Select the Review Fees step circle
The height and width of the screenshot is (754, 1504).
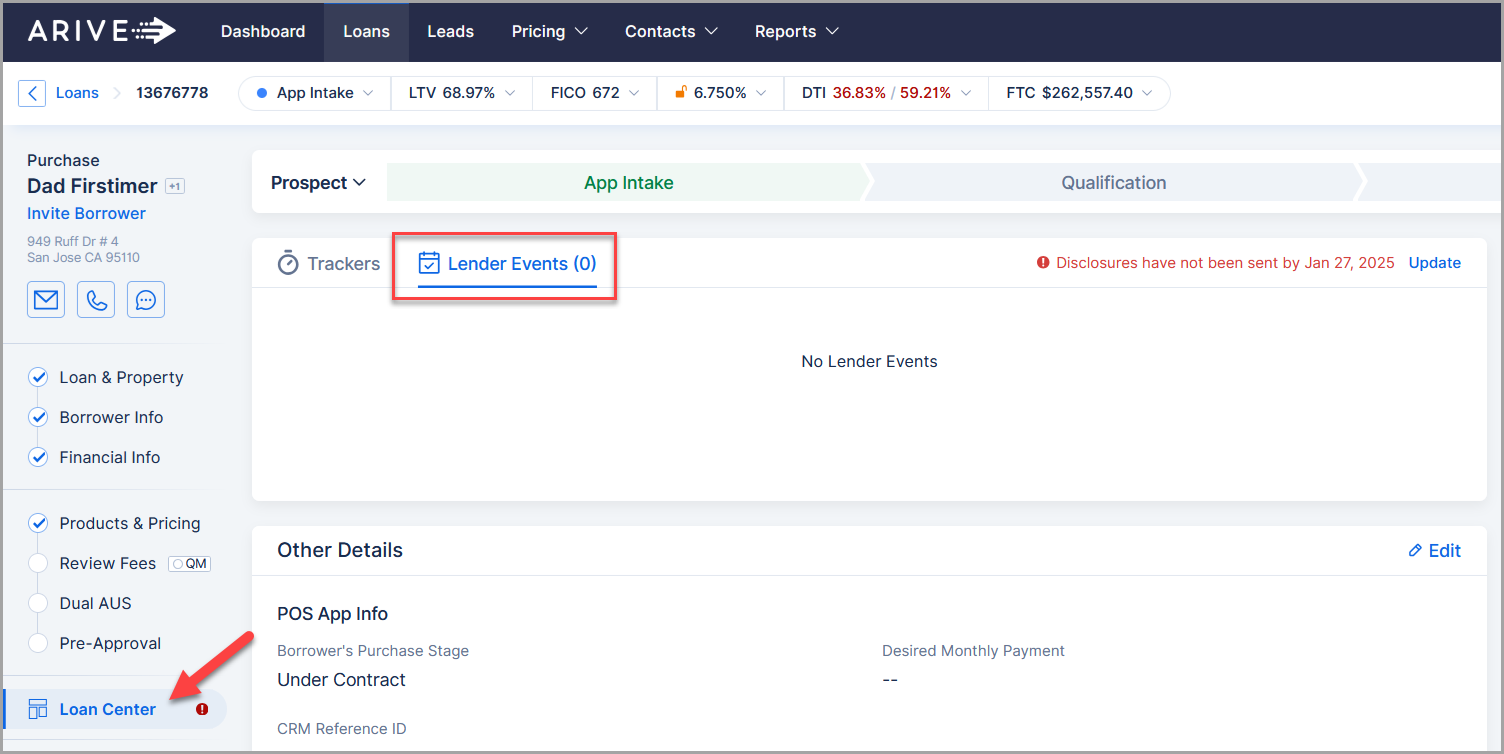point(38,564)
